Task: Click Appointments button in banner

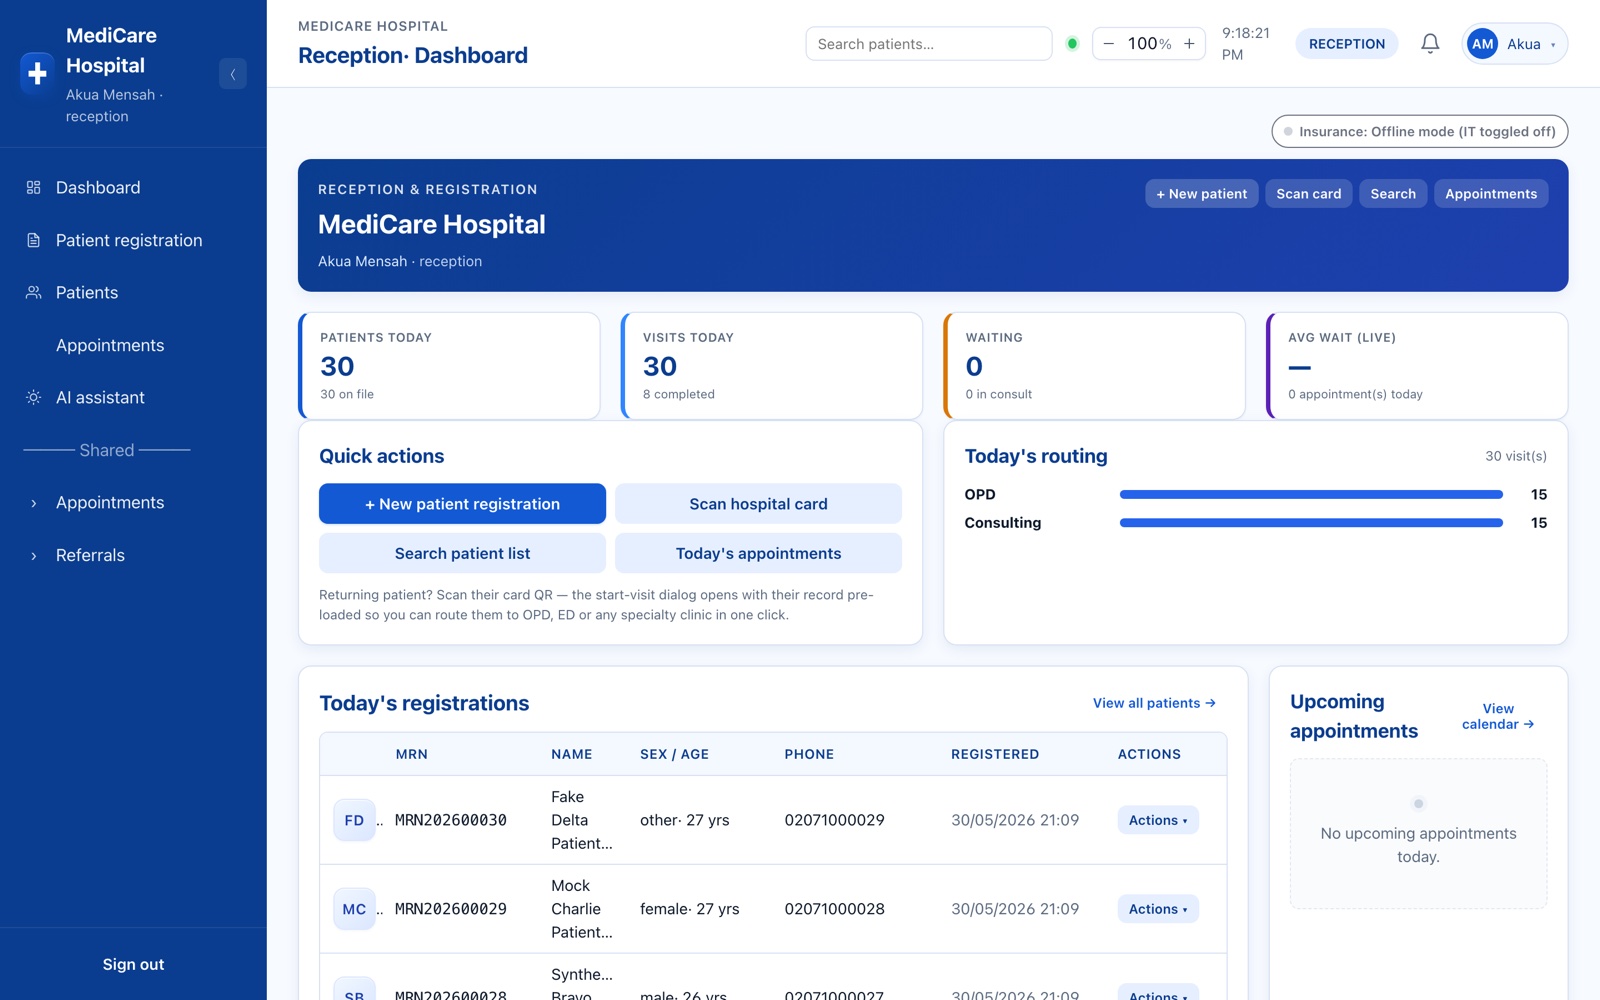Action: tap(1491, 194)
